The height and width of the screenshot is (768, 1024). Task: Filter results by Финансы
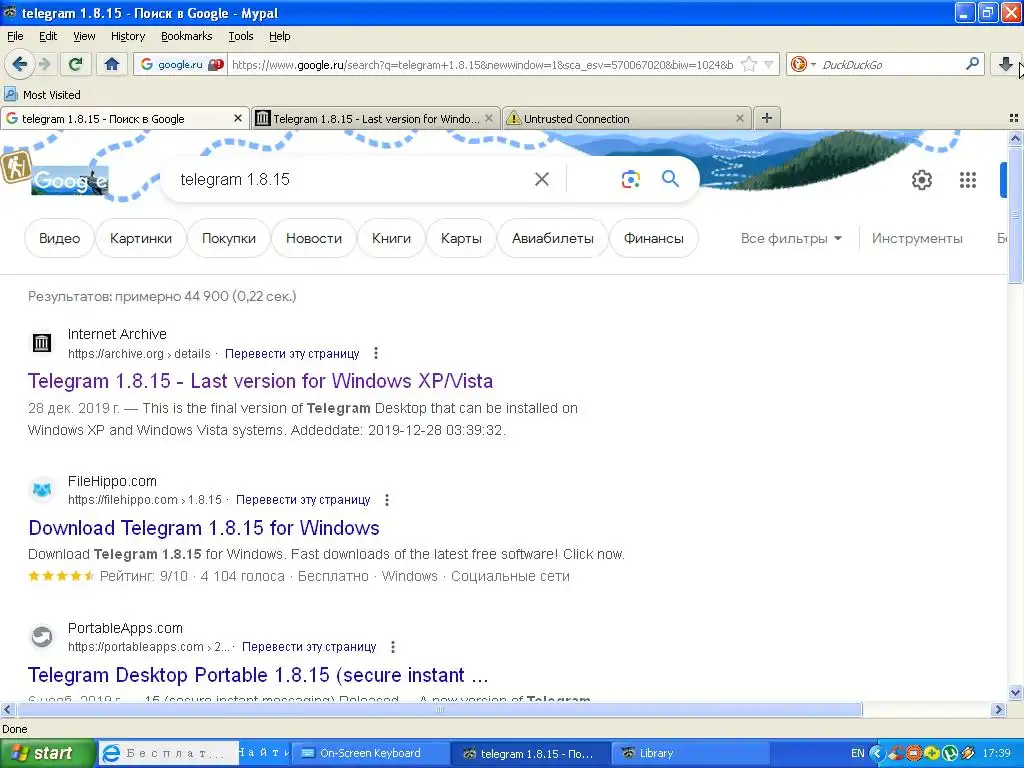[653, 238]
